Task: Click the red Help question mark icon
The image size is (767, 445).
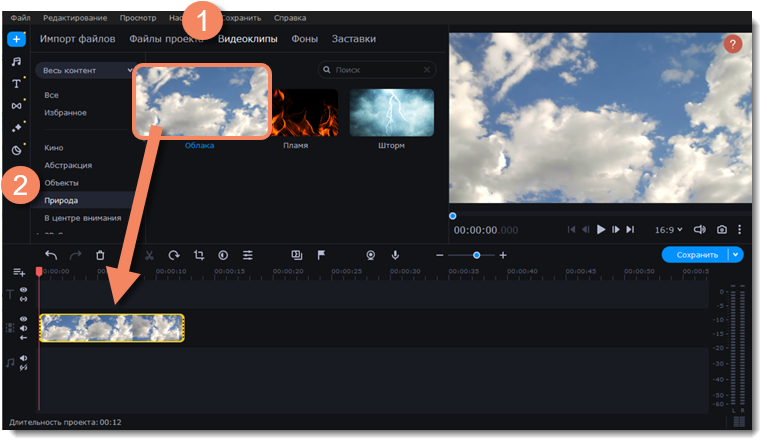Action: (x=733, y=44)
